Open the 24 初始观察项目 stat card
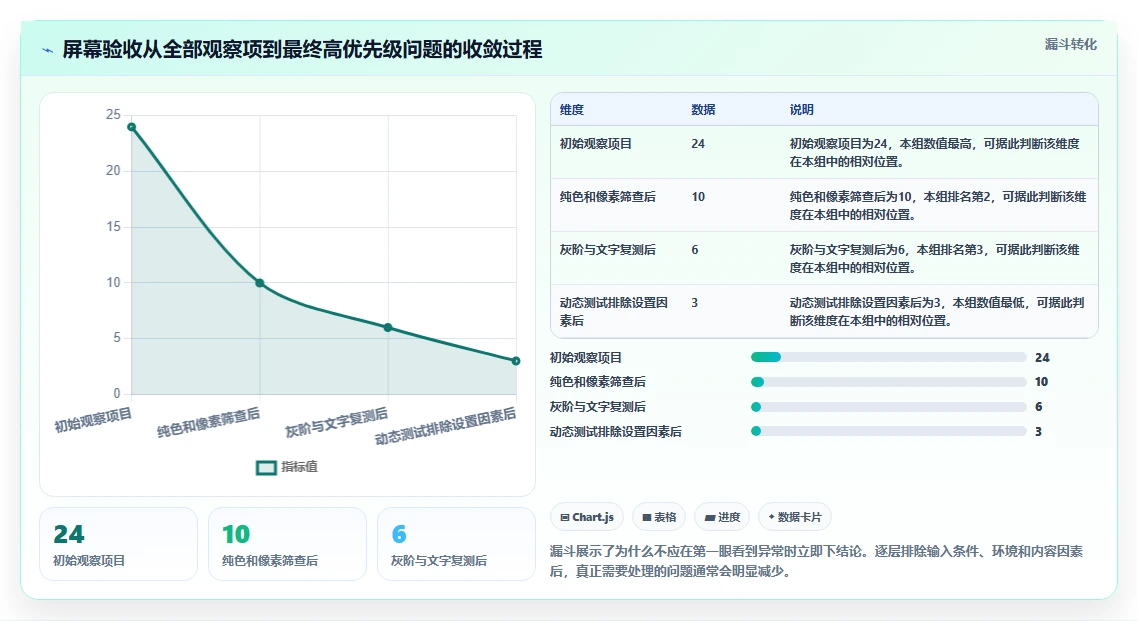1138x621 pixels. 118,544
